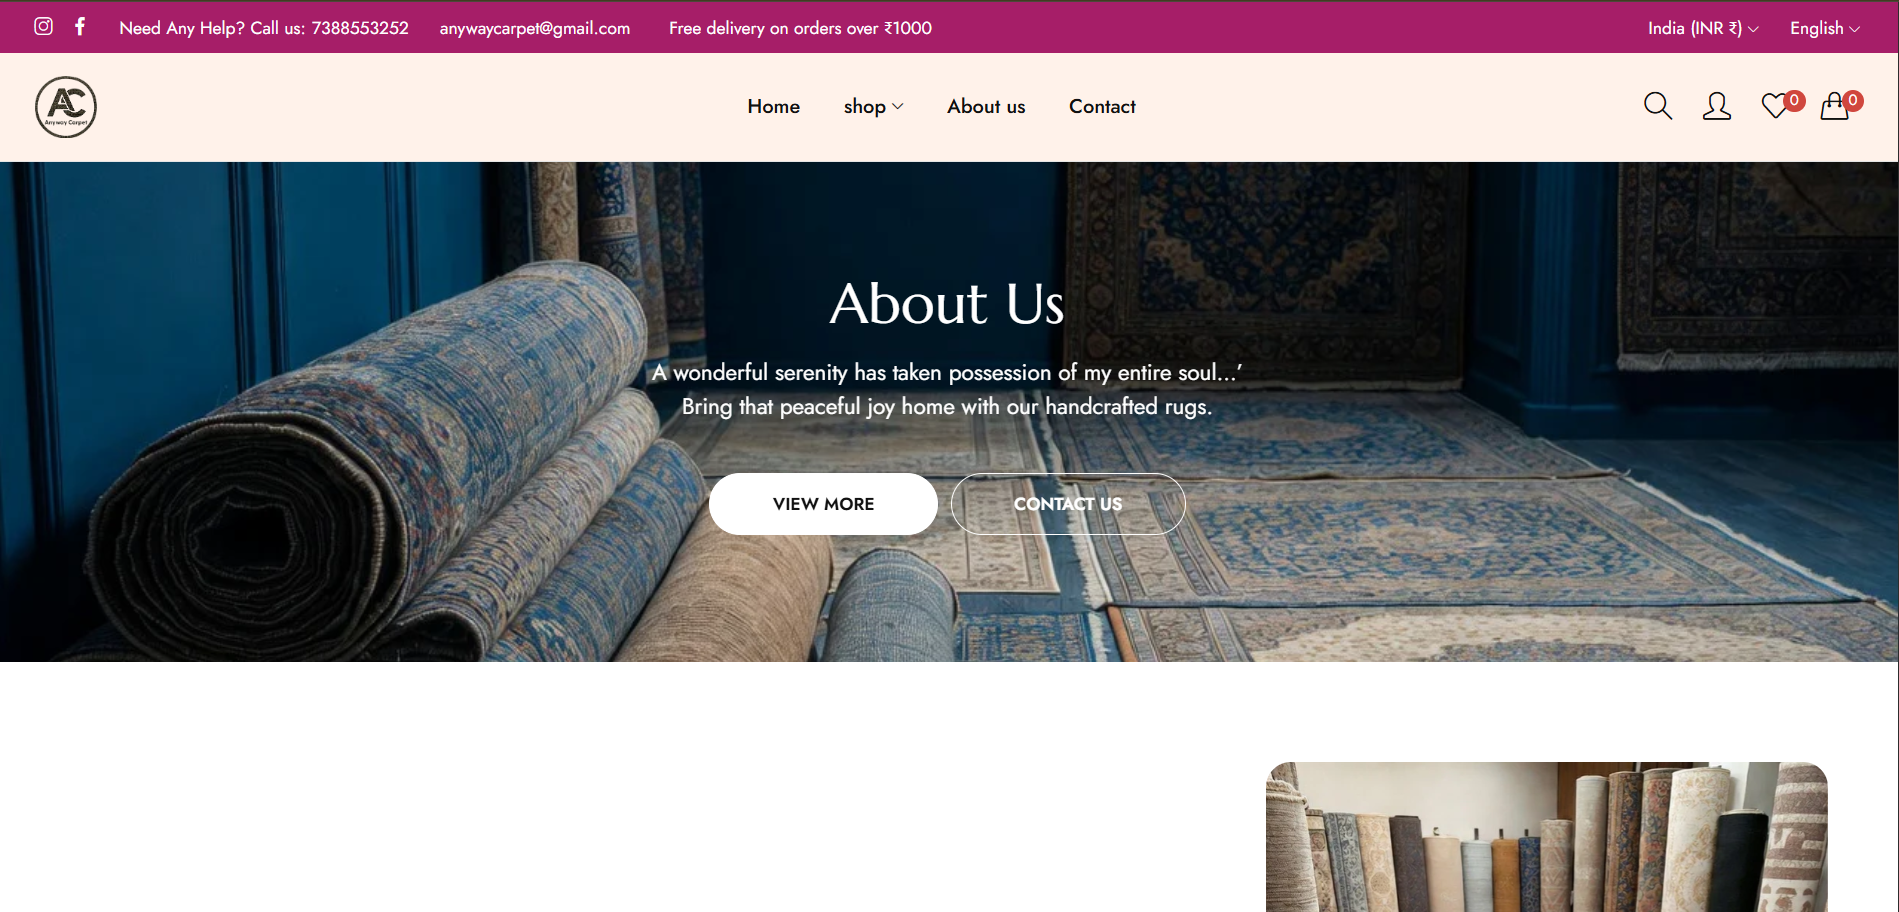Go to the Home menu item

[773, 106]
